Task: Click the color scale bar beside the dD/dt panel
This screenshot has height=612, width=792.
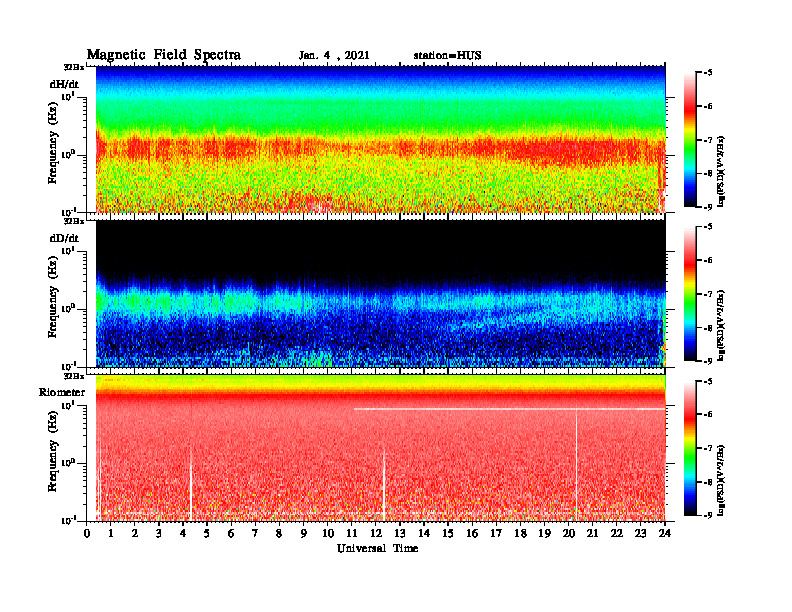Action: (x=690, y=294)
